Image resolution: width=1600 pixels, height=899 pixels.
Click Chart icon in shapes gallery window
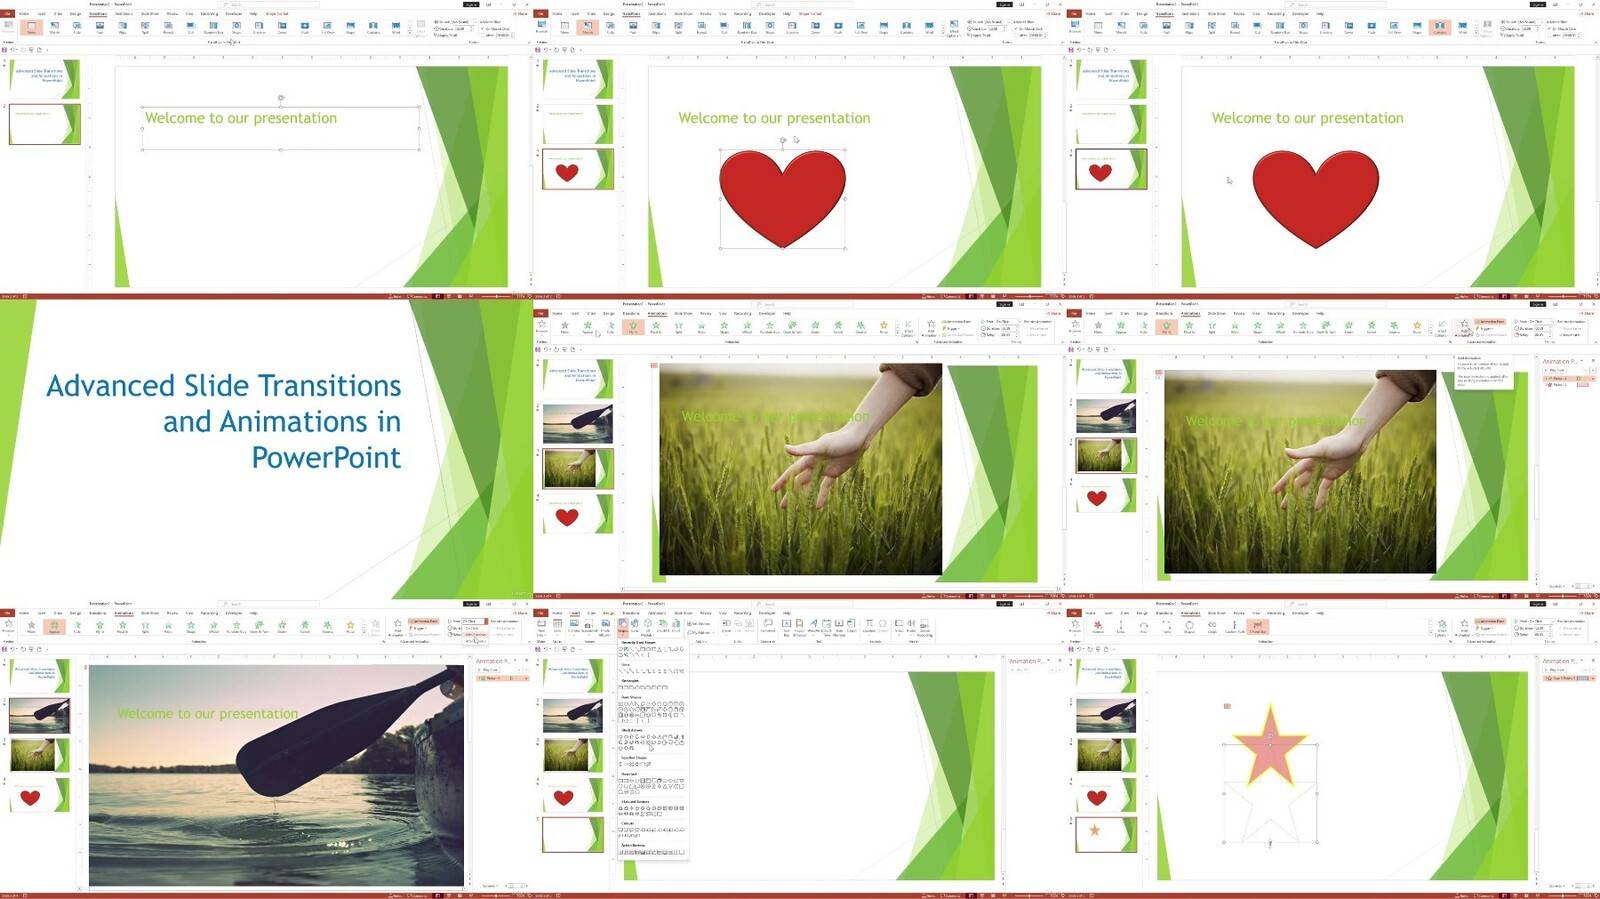[676, 627]
